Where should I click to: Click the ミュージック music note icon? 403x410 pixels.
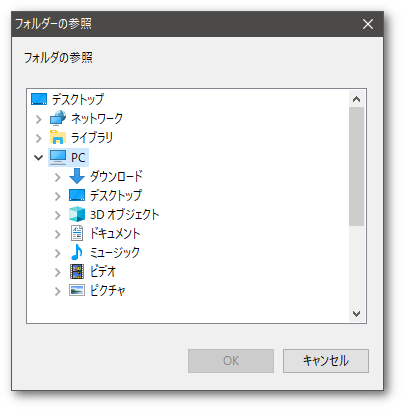click(x=77, y=252)
